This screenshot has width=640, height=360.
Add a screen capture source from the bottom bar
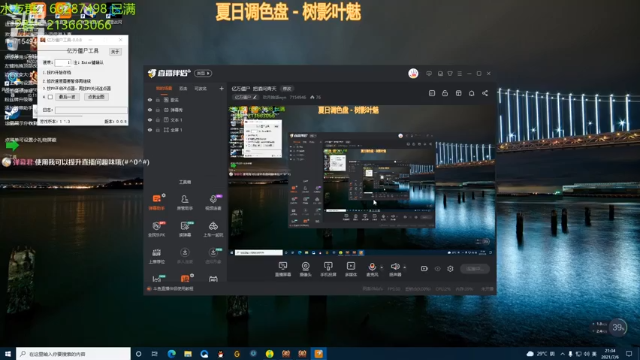pos(282,269)
